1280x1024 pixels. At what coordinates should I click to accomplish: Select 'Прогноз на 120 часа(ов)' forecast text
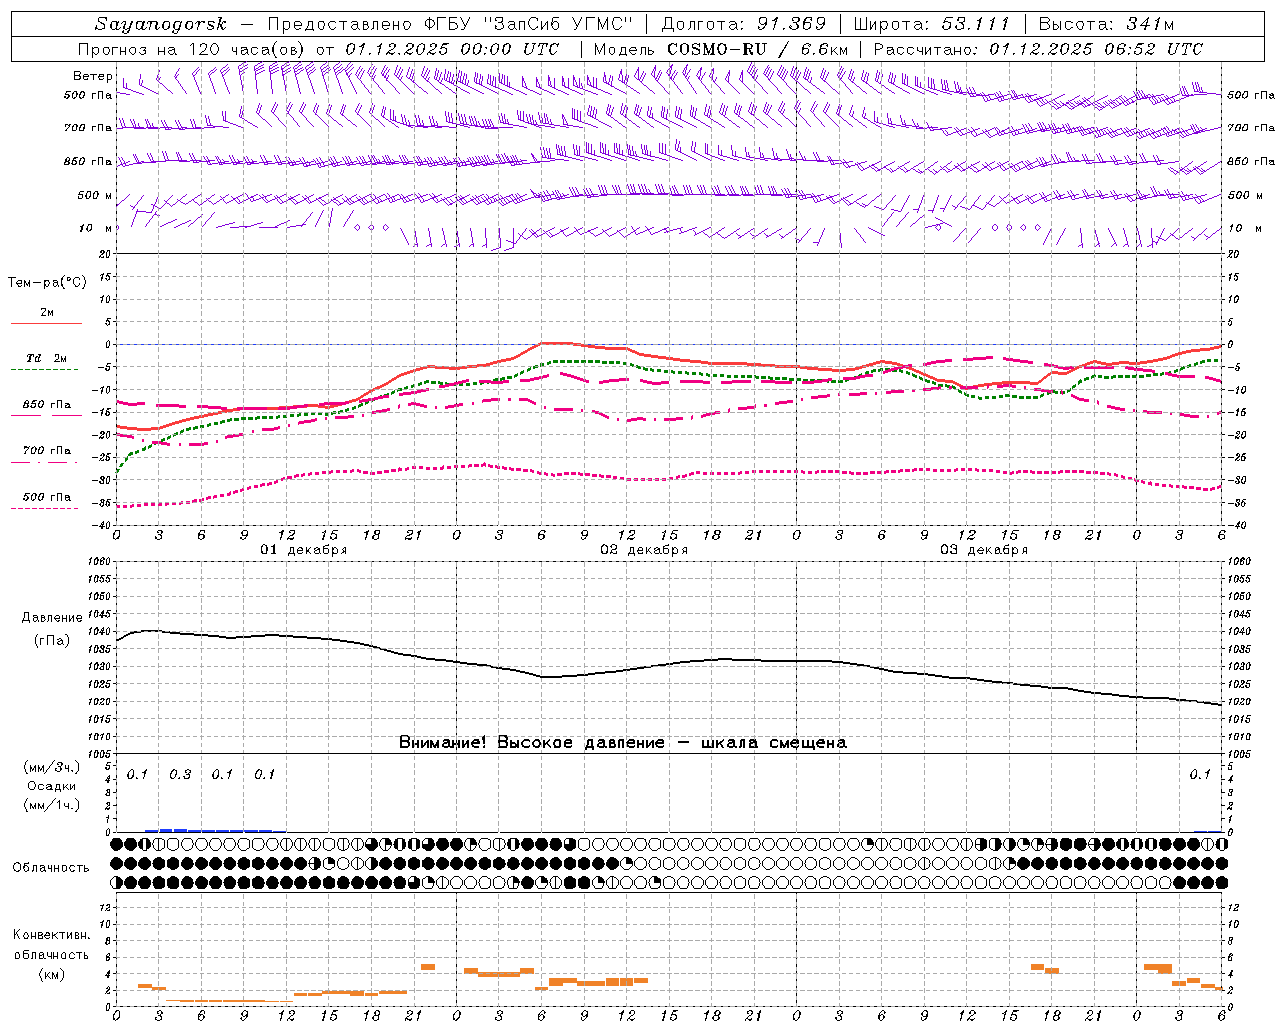pos(194,49)
